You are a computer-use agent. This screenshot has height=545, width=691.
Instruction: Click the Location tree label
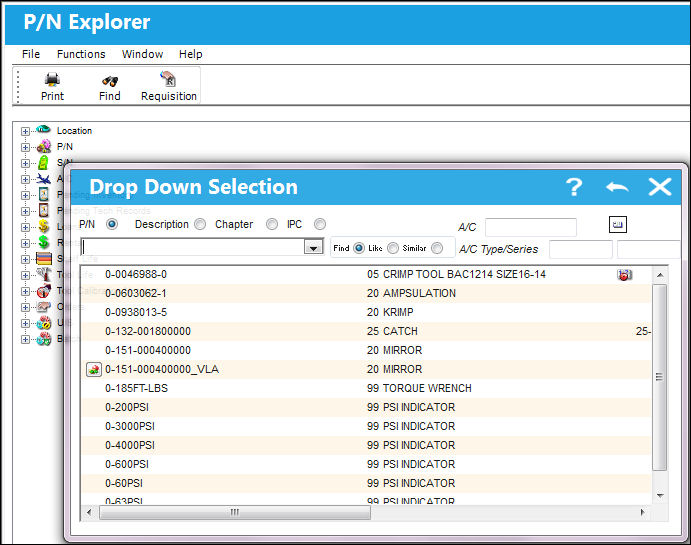(74, 131)
